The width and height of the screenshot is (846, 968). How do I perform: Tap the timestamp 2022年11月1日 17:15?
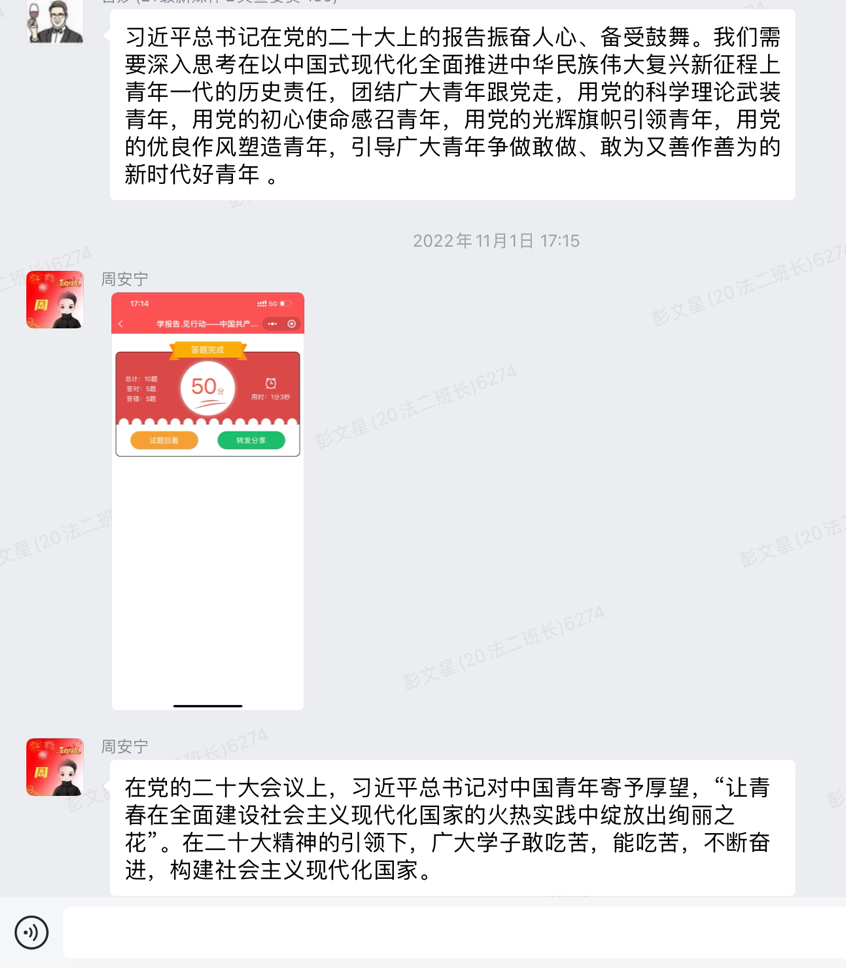click(496, 241)
